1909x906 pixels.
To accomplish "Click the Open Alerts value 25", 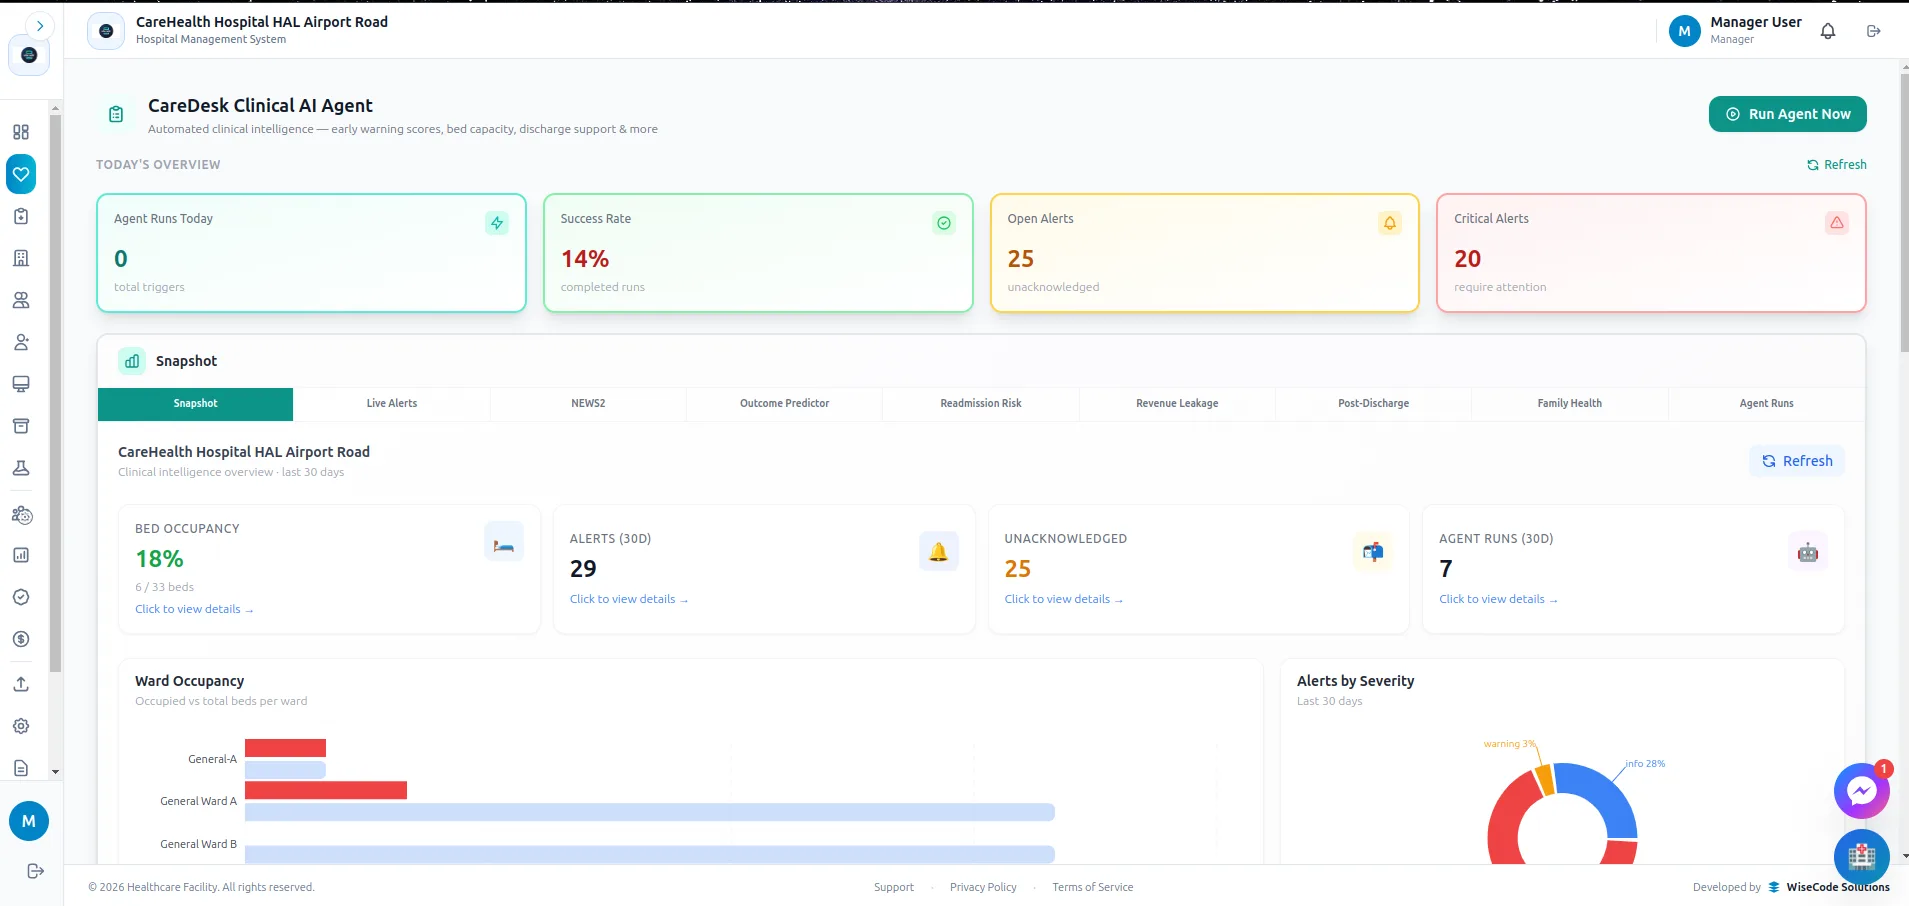I will 1020,259.
